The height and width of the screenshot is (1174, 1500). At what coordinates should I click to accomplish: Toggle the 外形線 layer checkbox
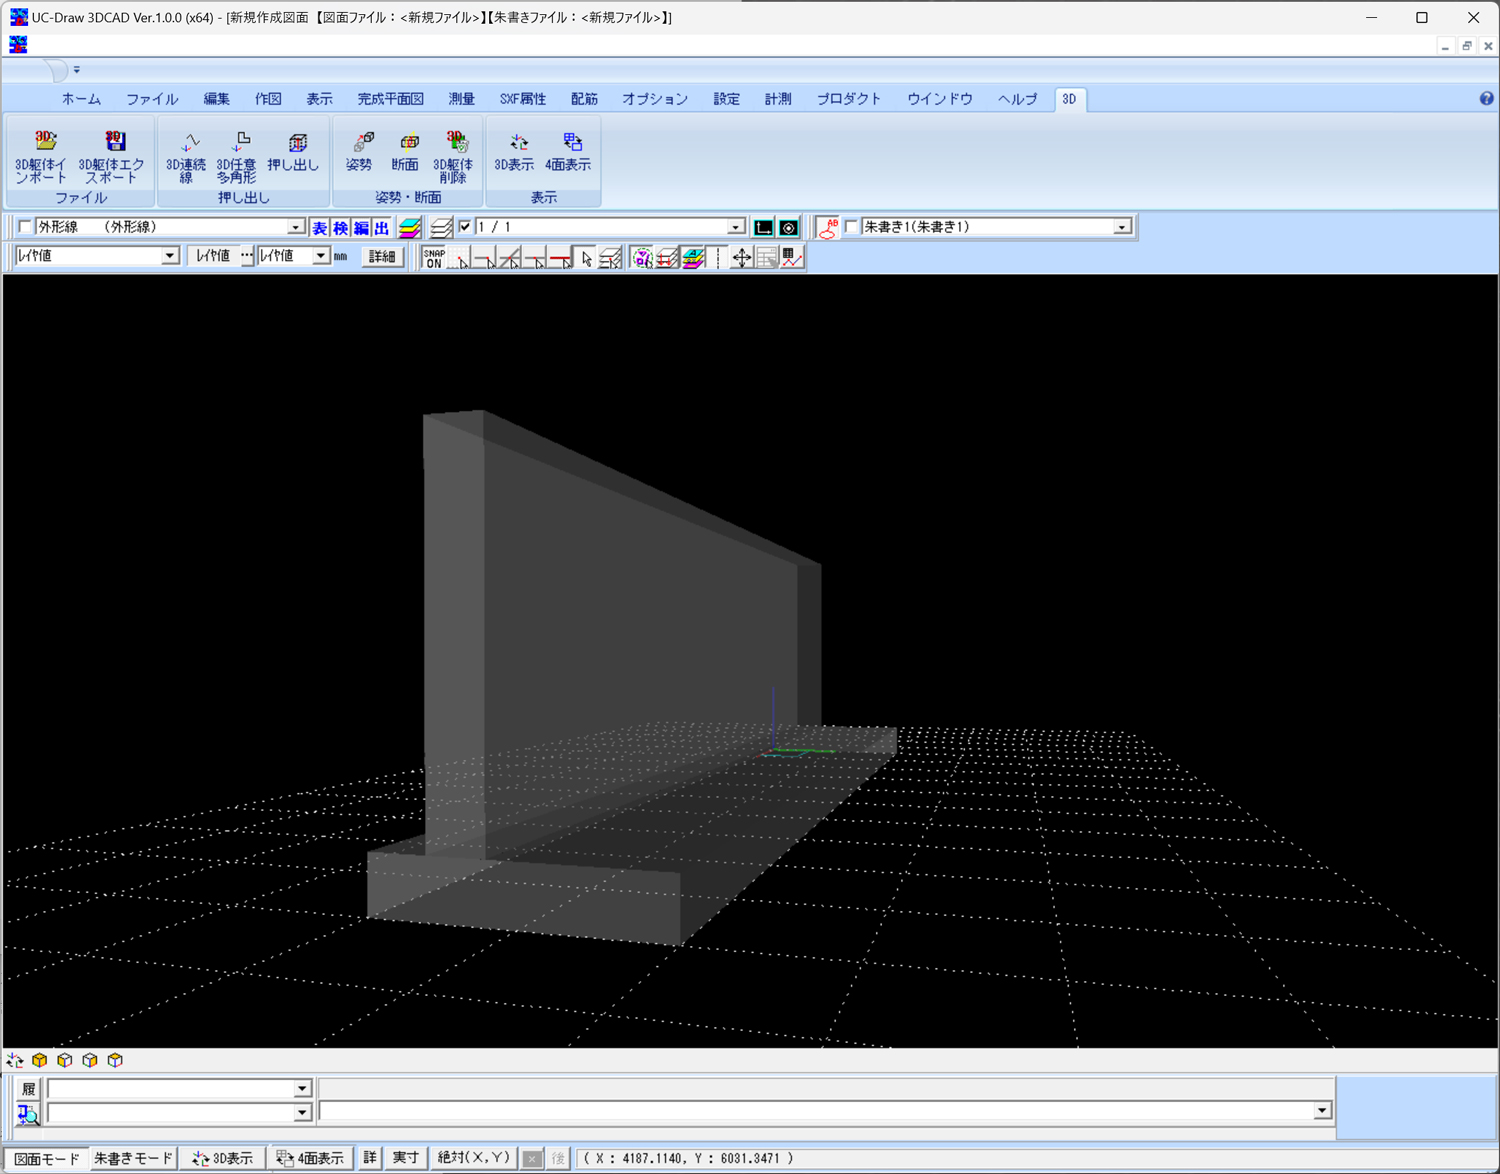[25, 227]
